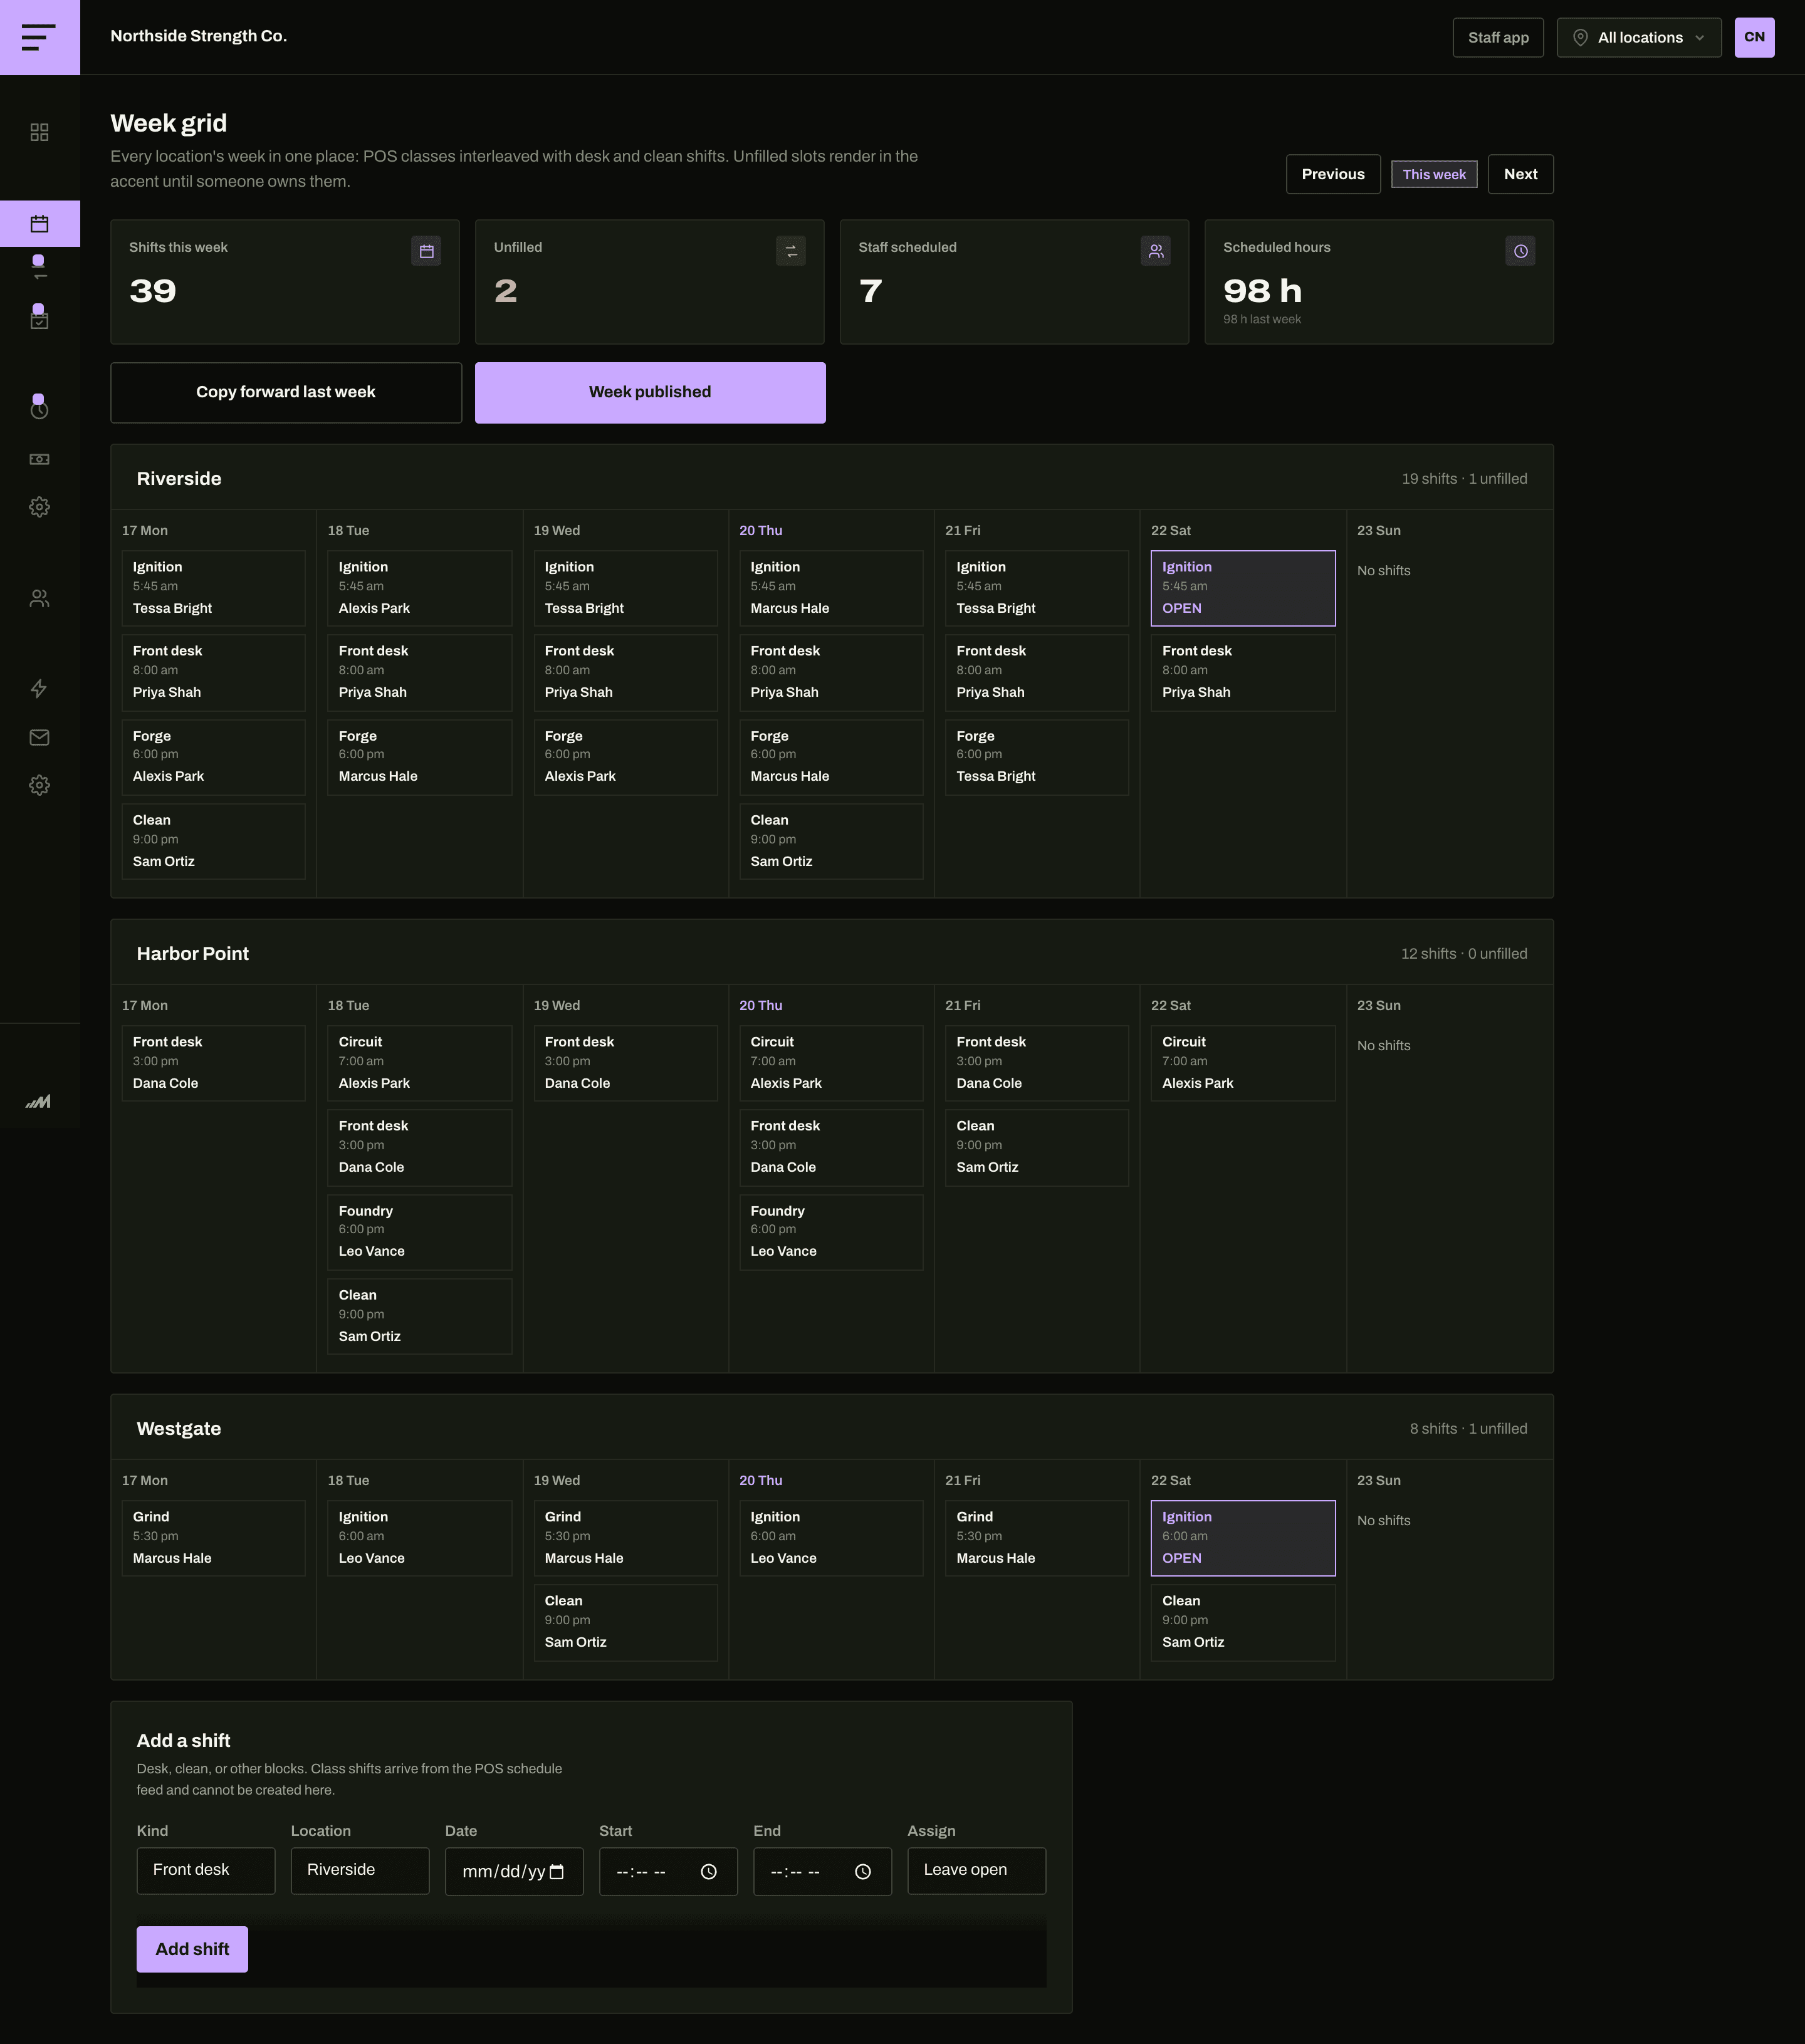Open the banknote payroll icon in sidebar
The width and height of the screenshot is (1805, 2044).
pyautogui.click(x=39, y=459)
